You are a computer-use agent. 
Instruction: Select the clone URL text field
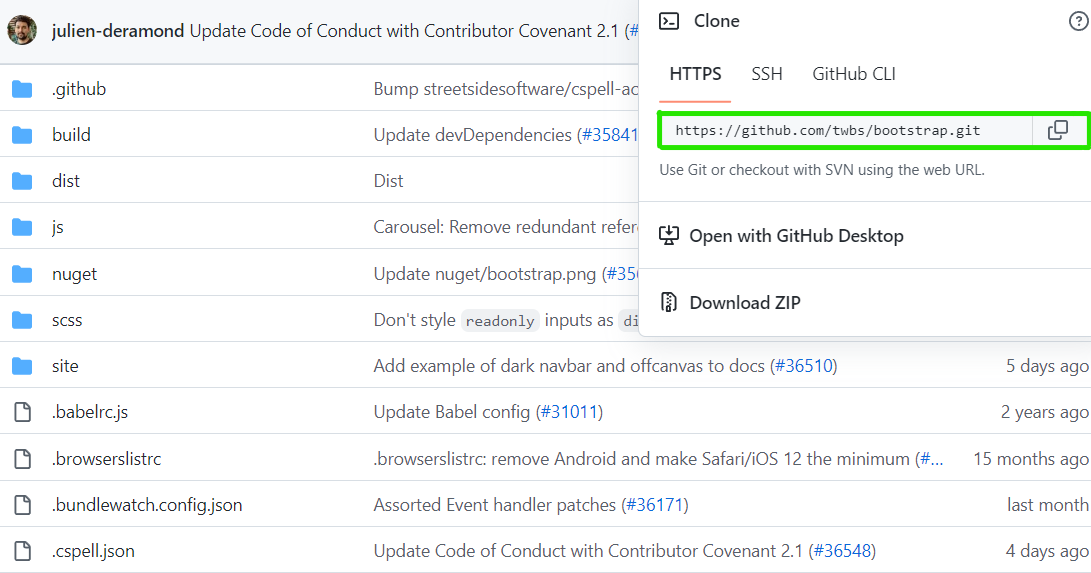tap(847, 130)
